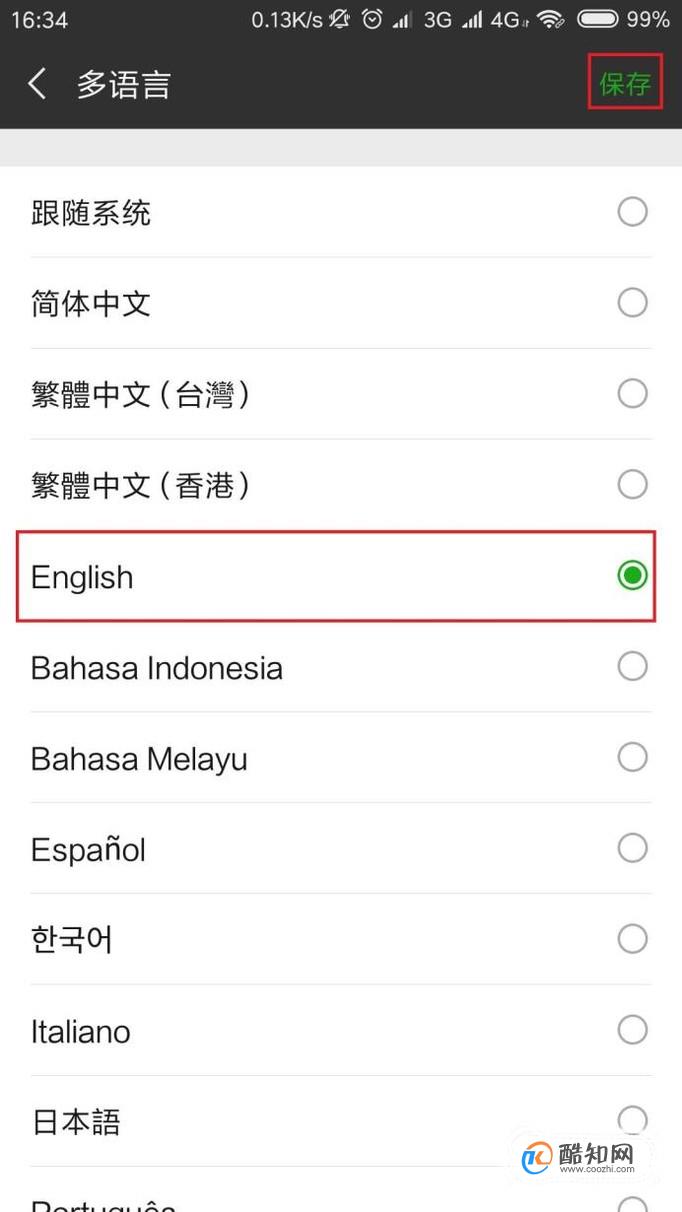Tap the back arrow icon

point(37,84)
